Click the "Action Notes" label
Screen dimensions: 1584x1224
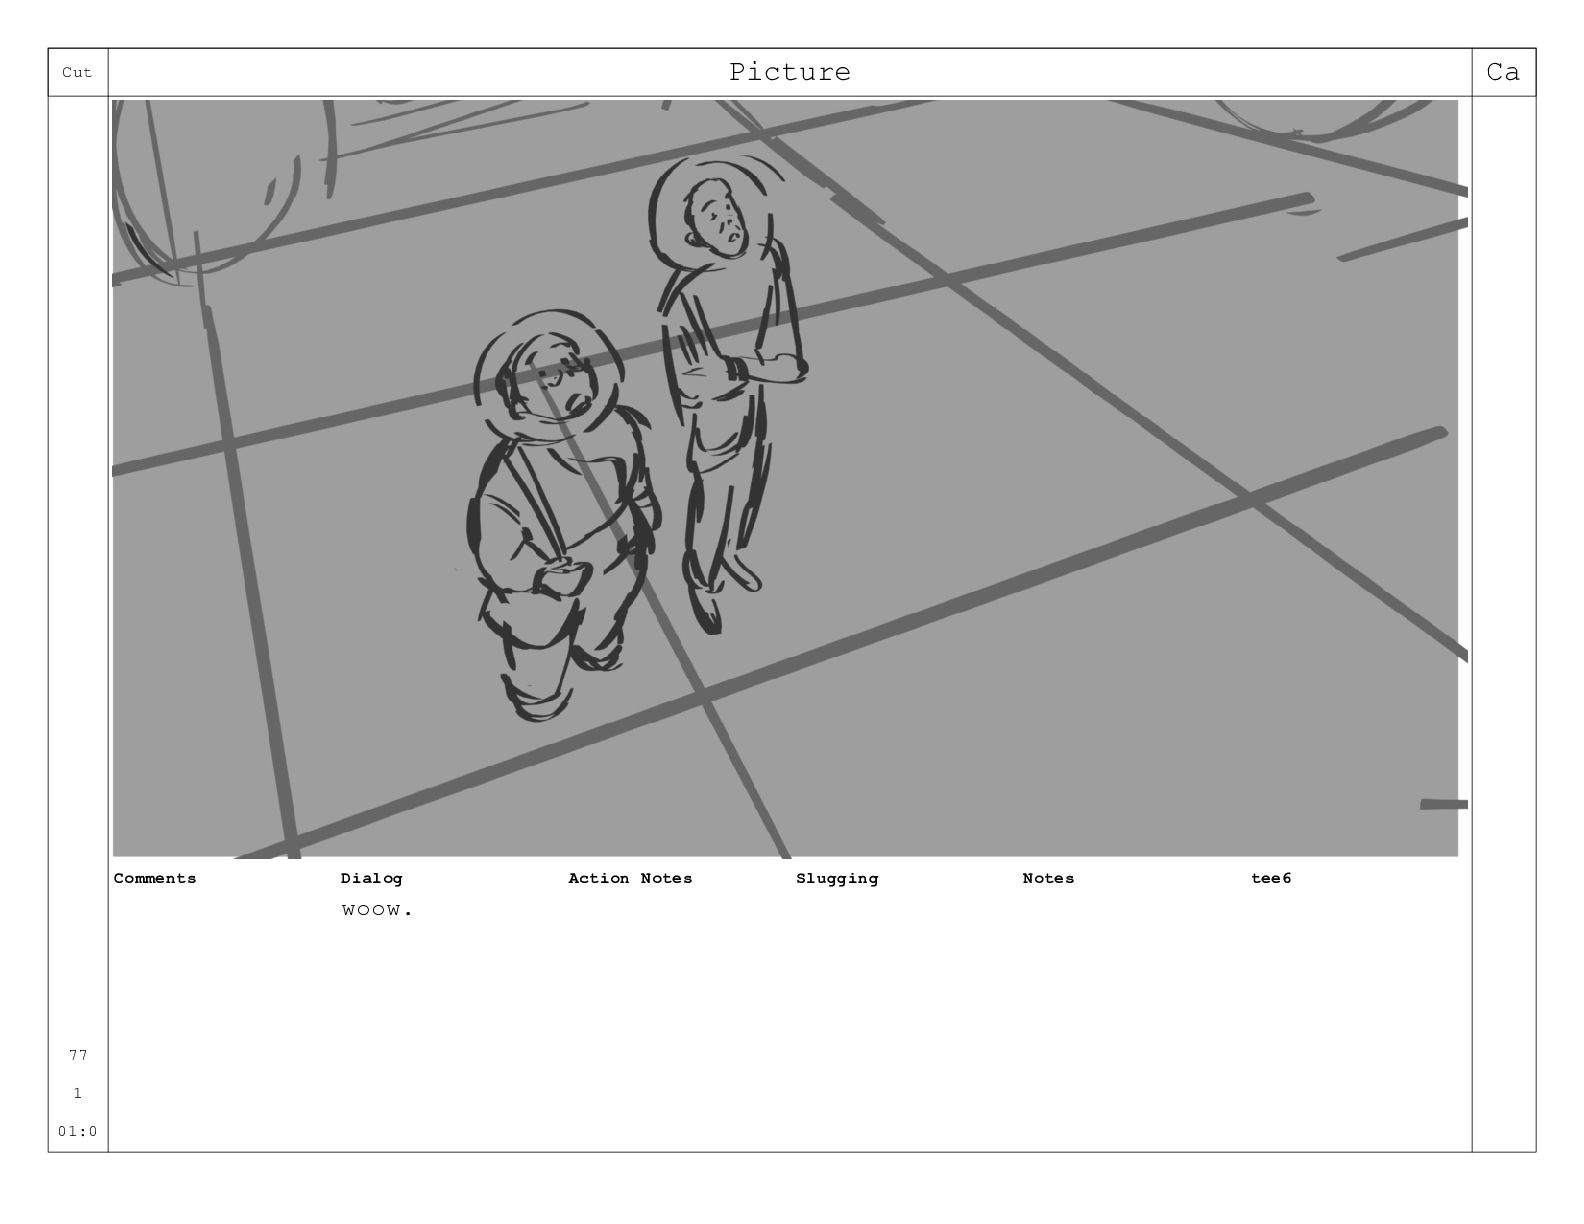(x=630, y=878)
